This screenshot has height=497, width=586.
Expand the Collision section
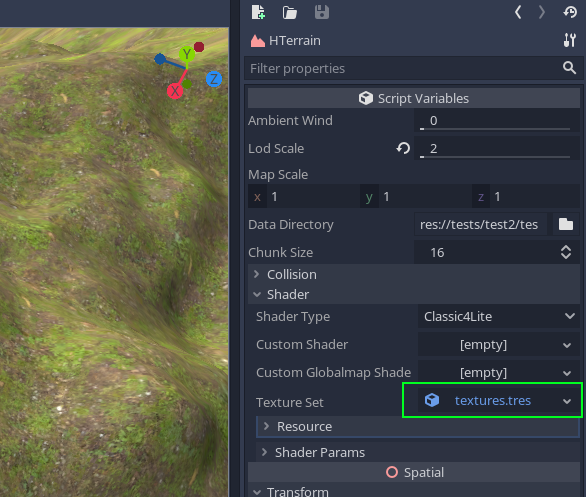click(414, 274)
